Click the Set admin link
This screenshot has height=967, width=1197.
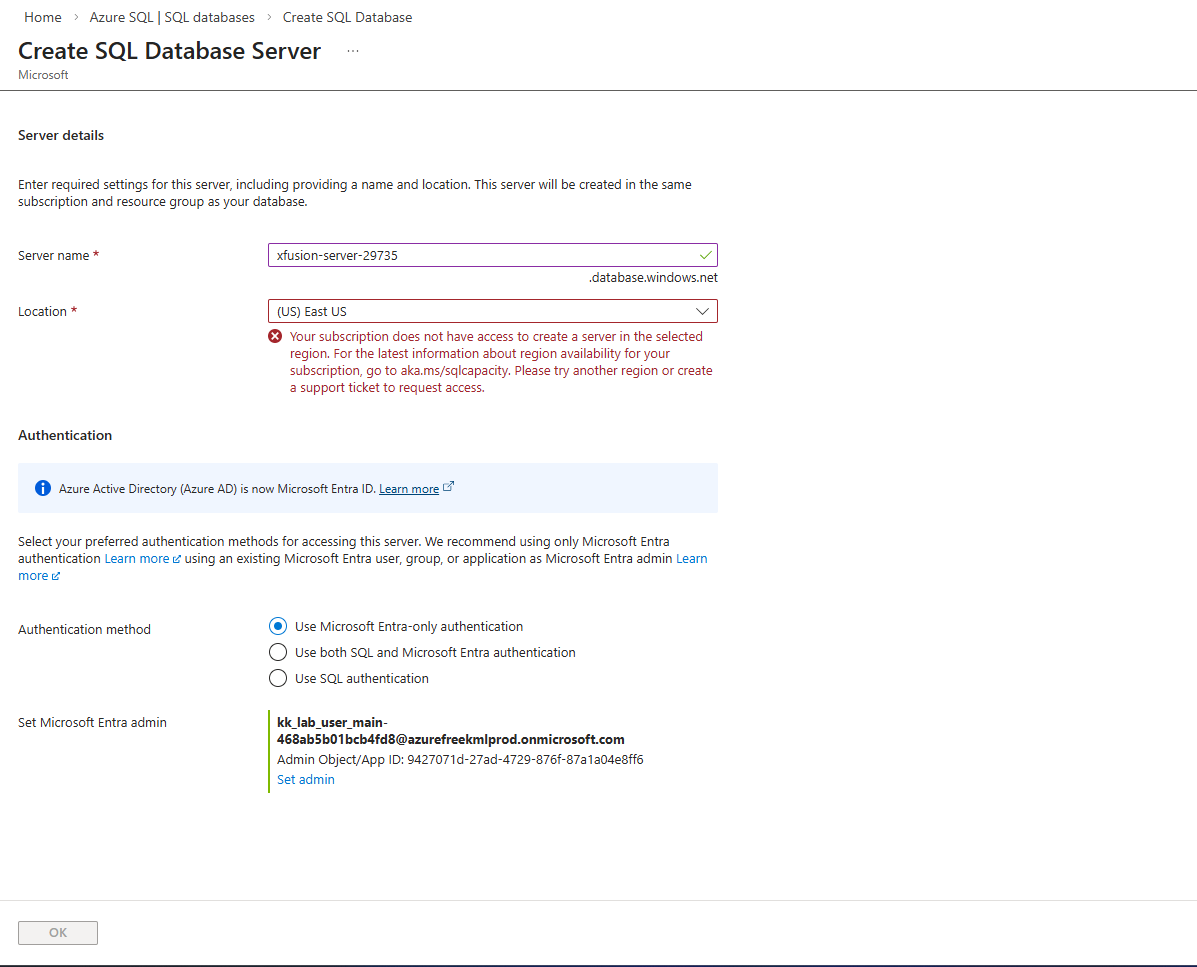click(305, 779)
